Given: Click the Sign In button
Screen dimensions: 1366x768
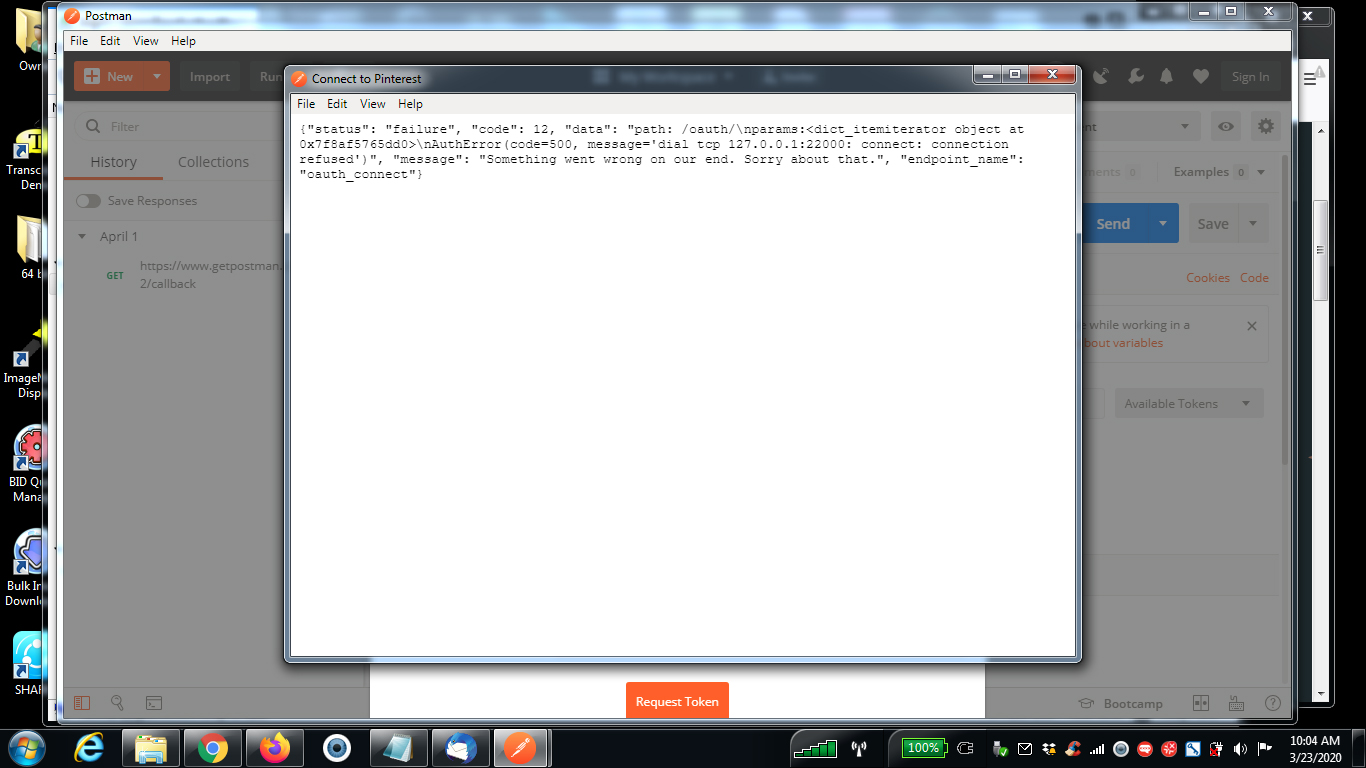Looking at the screenshot, I should coord(1250,77).
